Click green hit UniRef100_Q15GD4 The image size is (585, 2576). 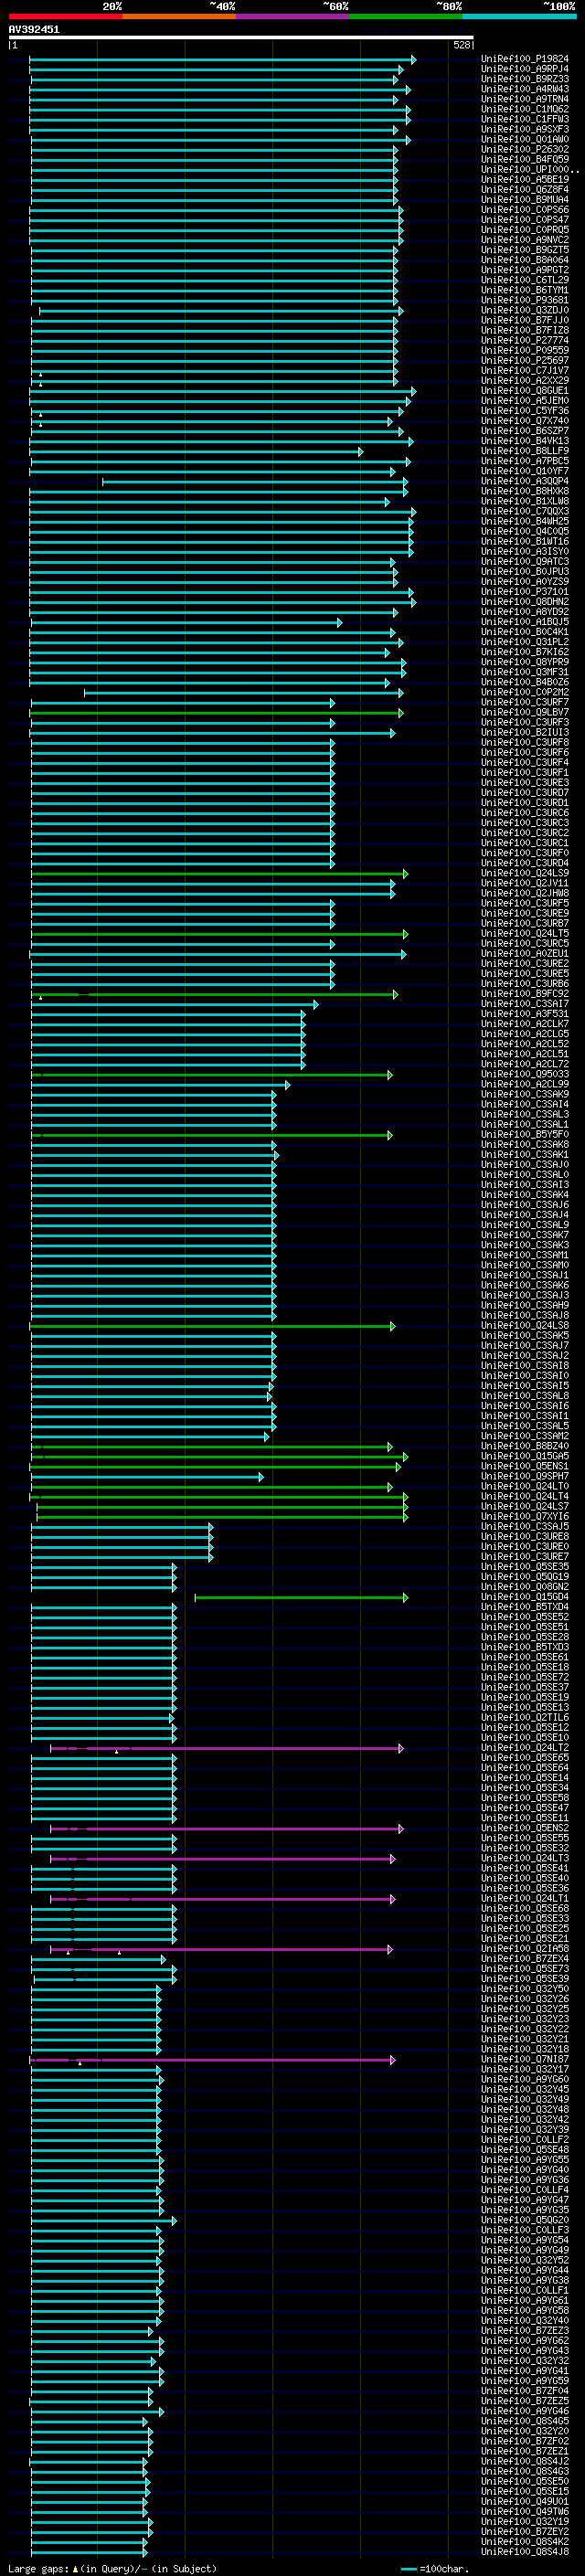click(525, 1597)
